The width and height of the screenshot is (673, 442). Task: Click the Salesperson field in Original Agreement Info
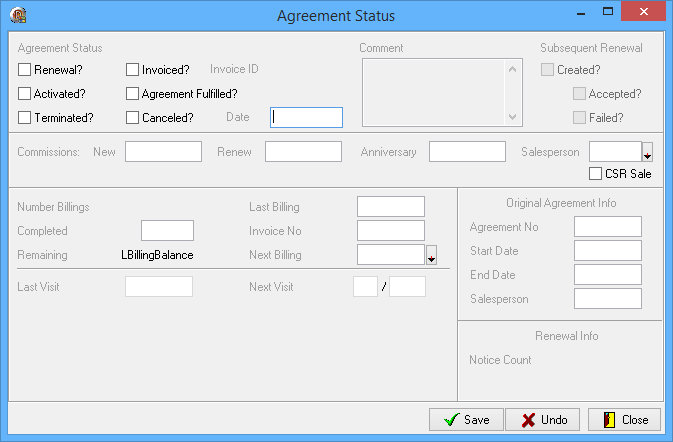point(608,299)
